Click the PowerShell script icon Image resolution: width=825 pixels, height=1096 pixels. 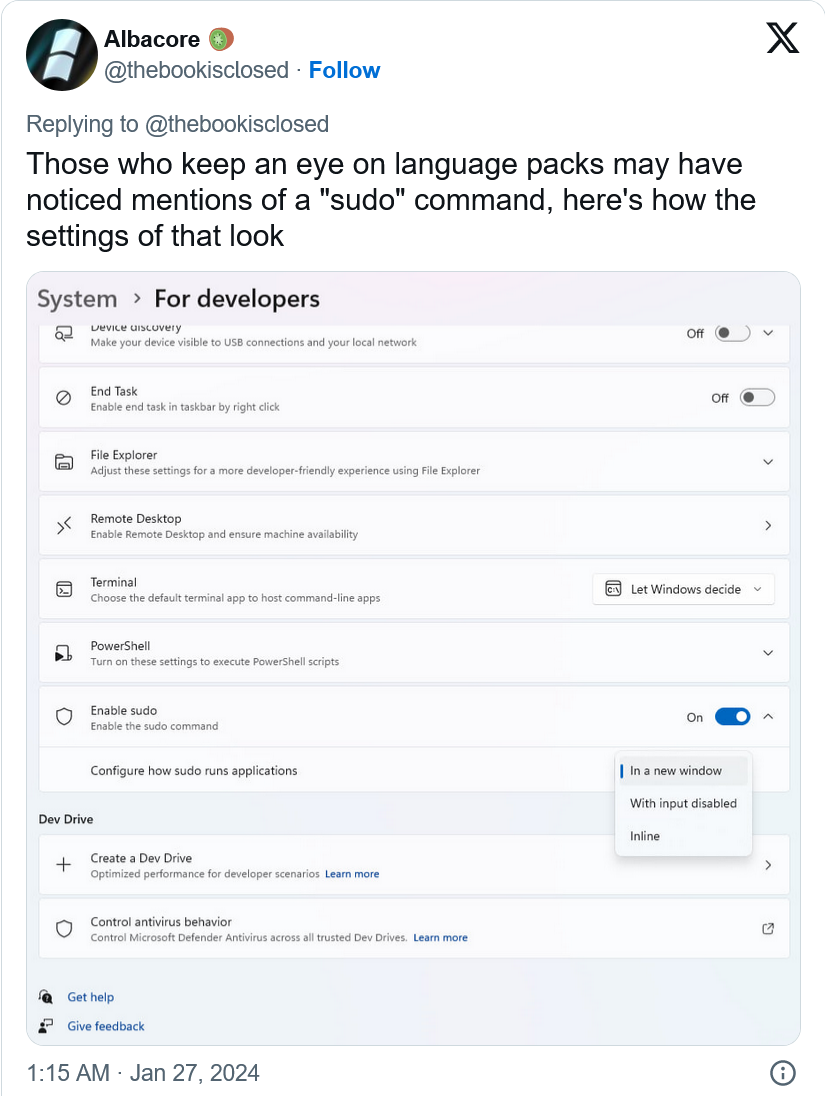[64, 653]
